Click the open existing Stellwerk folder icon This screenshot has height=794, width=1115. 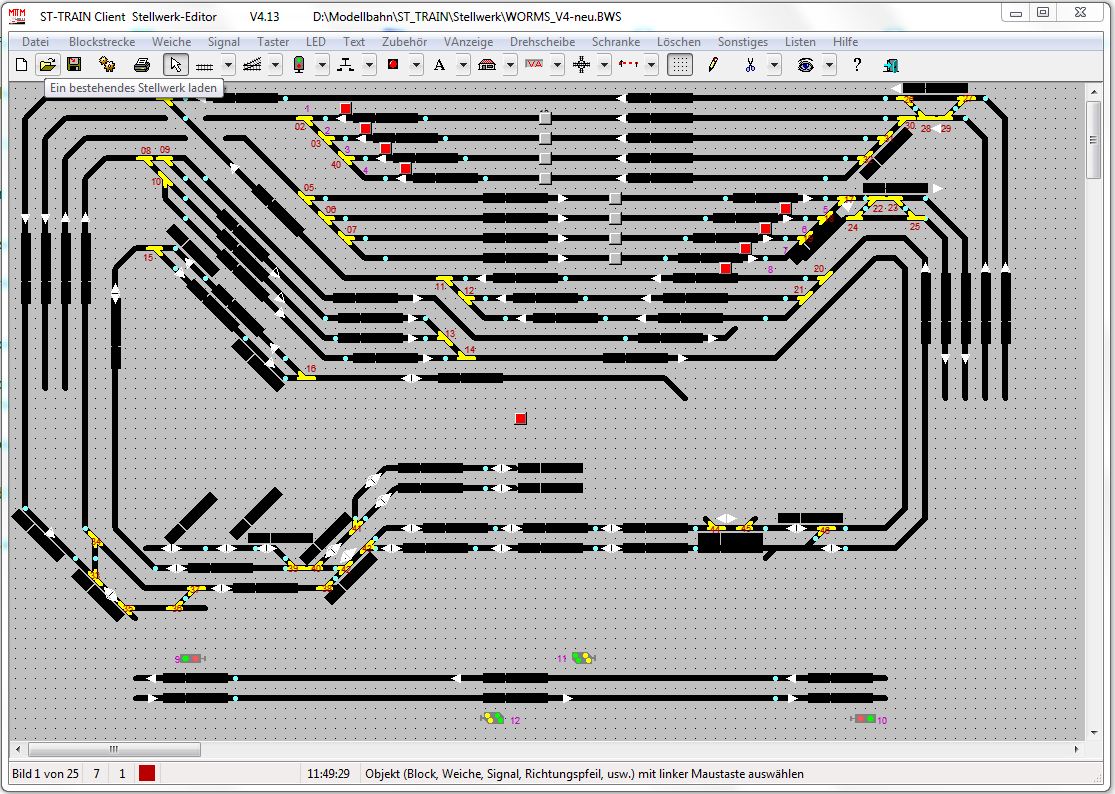click(47, 65)
